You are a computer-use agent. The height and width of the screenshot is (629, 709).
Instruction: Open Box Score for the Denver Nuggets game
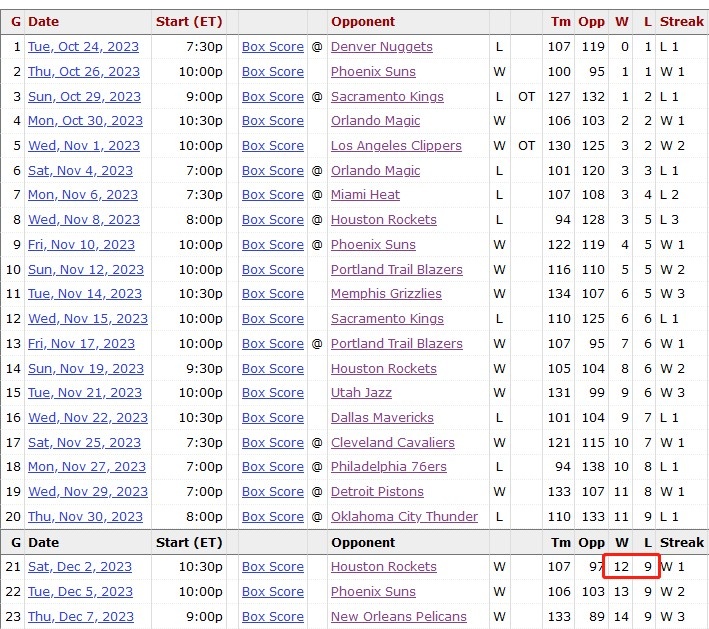(x=272, y=47)
